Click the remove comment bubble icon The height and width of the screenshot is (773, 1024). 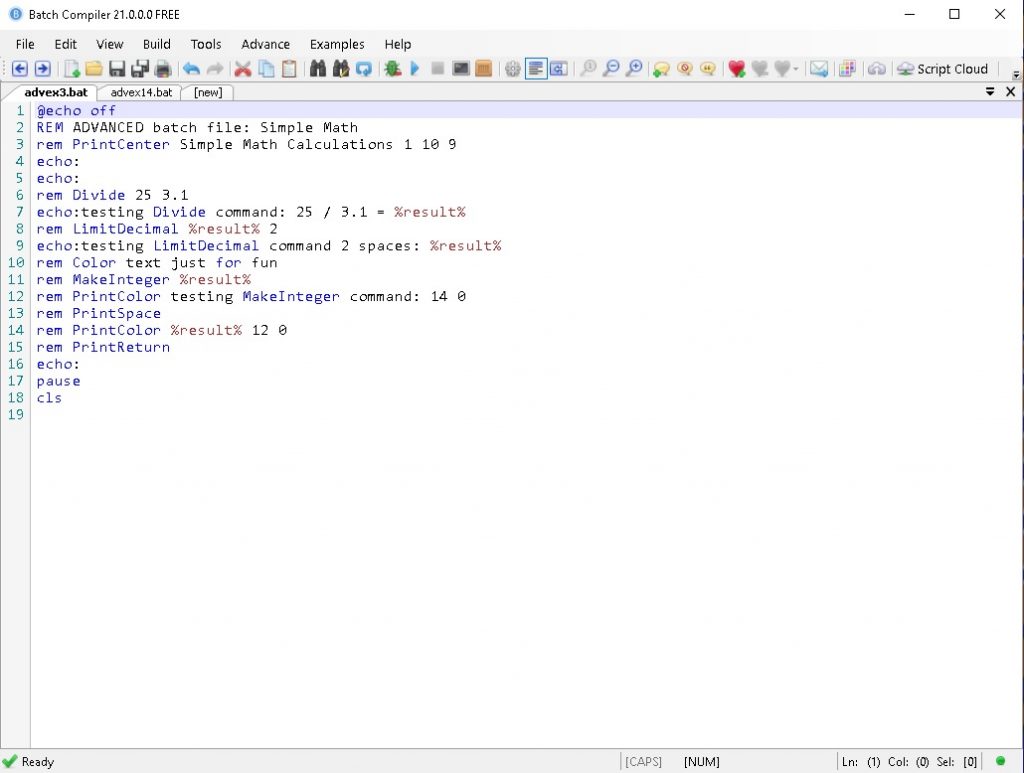click(x=685, y=69)
